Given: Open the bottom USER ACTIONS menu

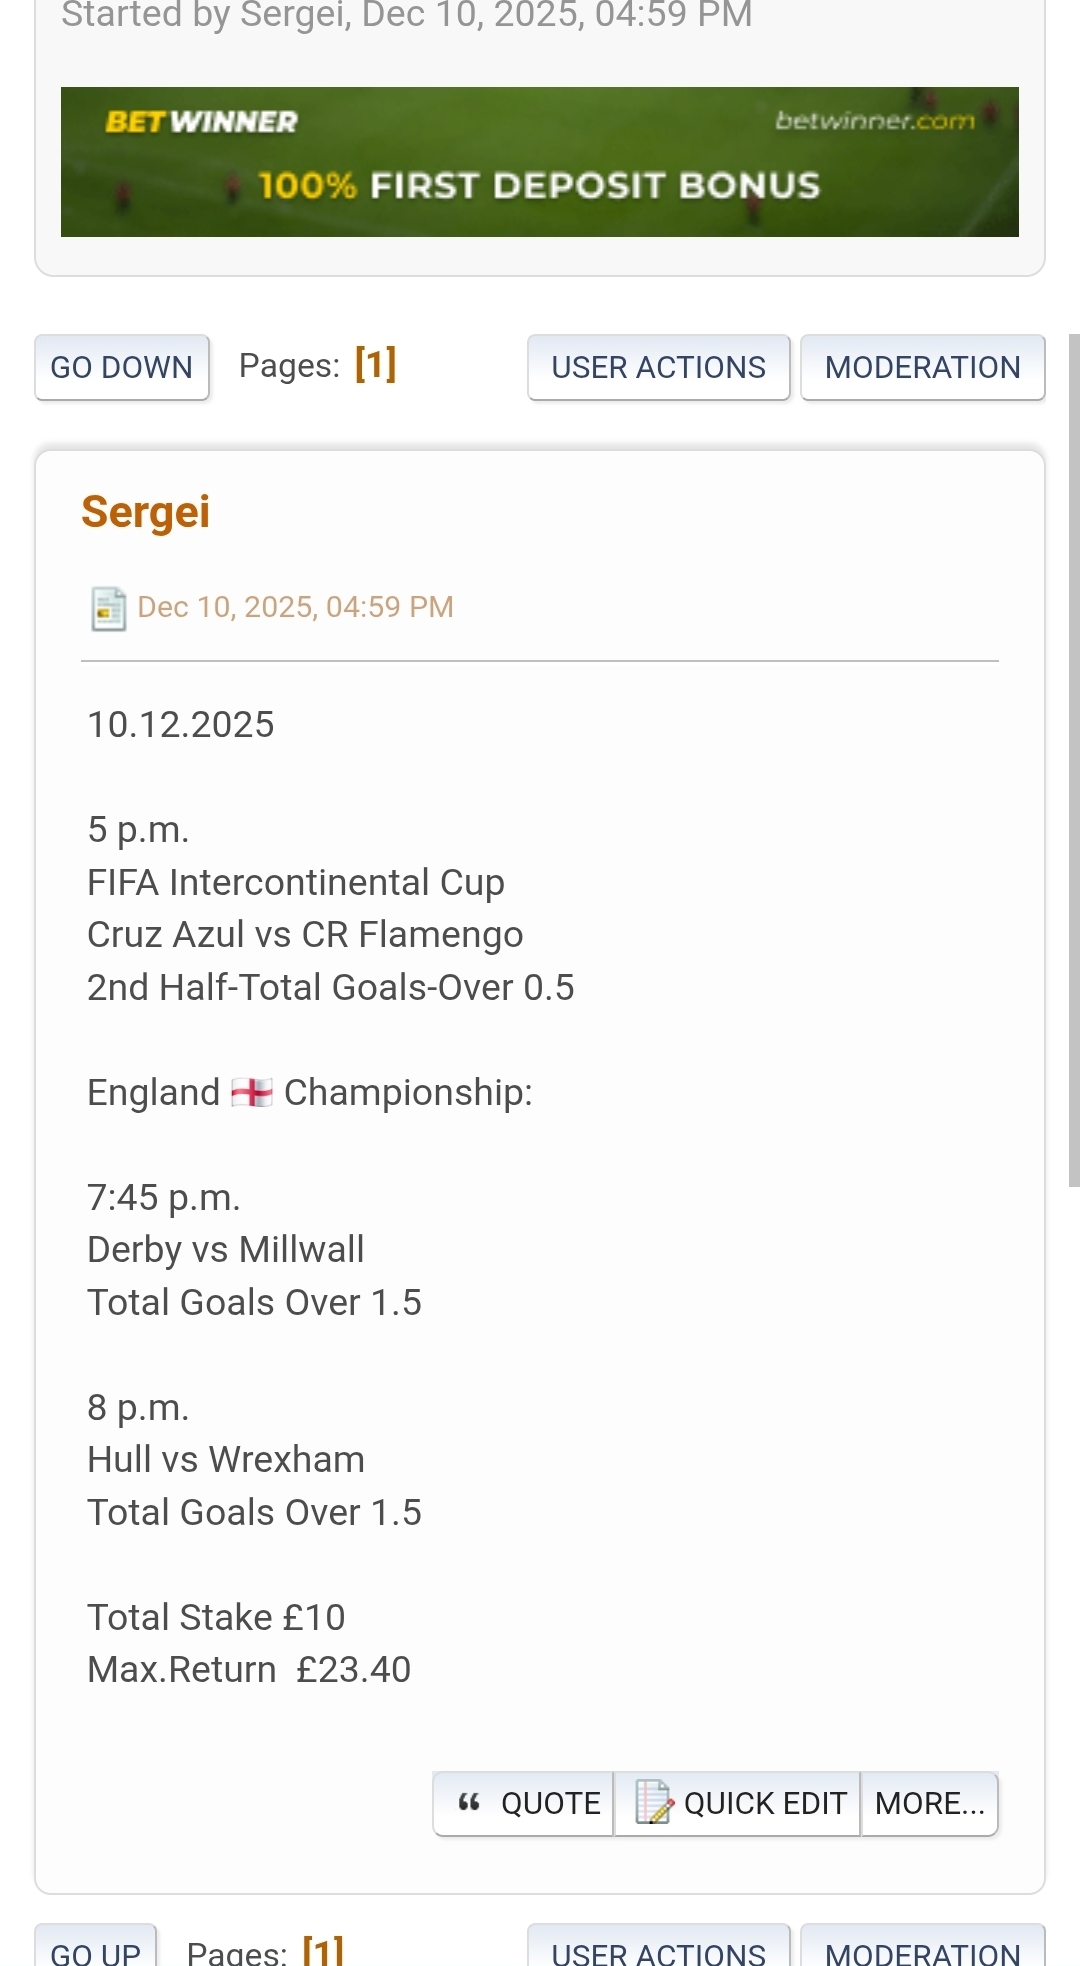Looking at the screenshot, I should click(658, 1951).
